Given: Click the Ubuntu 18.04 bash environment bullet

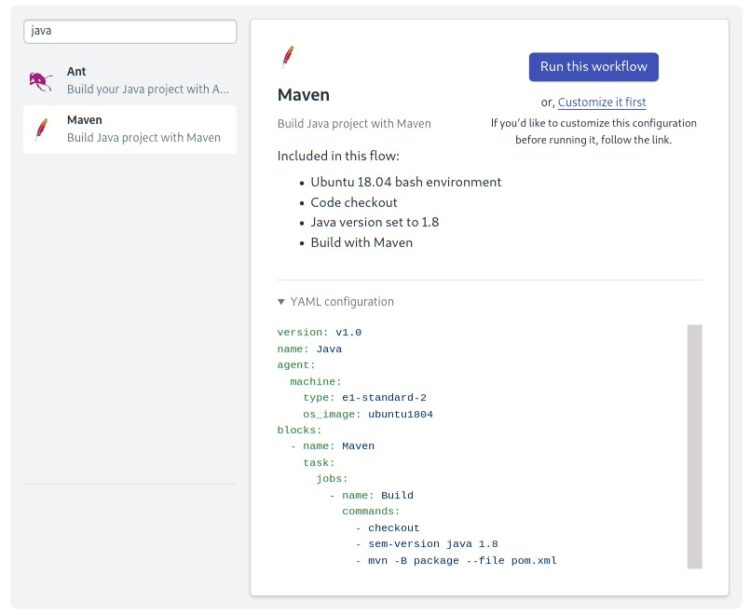Looking at the screenshot, I should (x=406, y=182).
